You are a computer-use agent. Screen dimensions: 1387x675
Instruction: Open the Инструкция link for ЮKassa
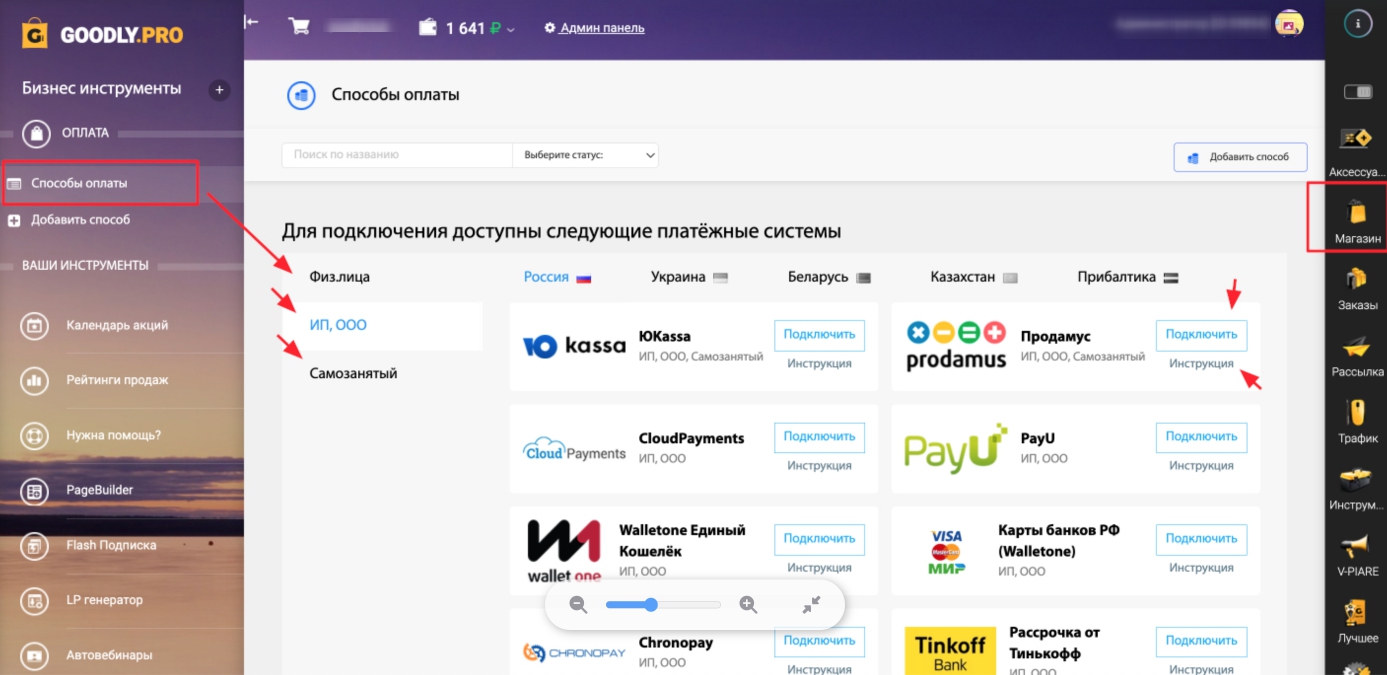click(819, 364)
